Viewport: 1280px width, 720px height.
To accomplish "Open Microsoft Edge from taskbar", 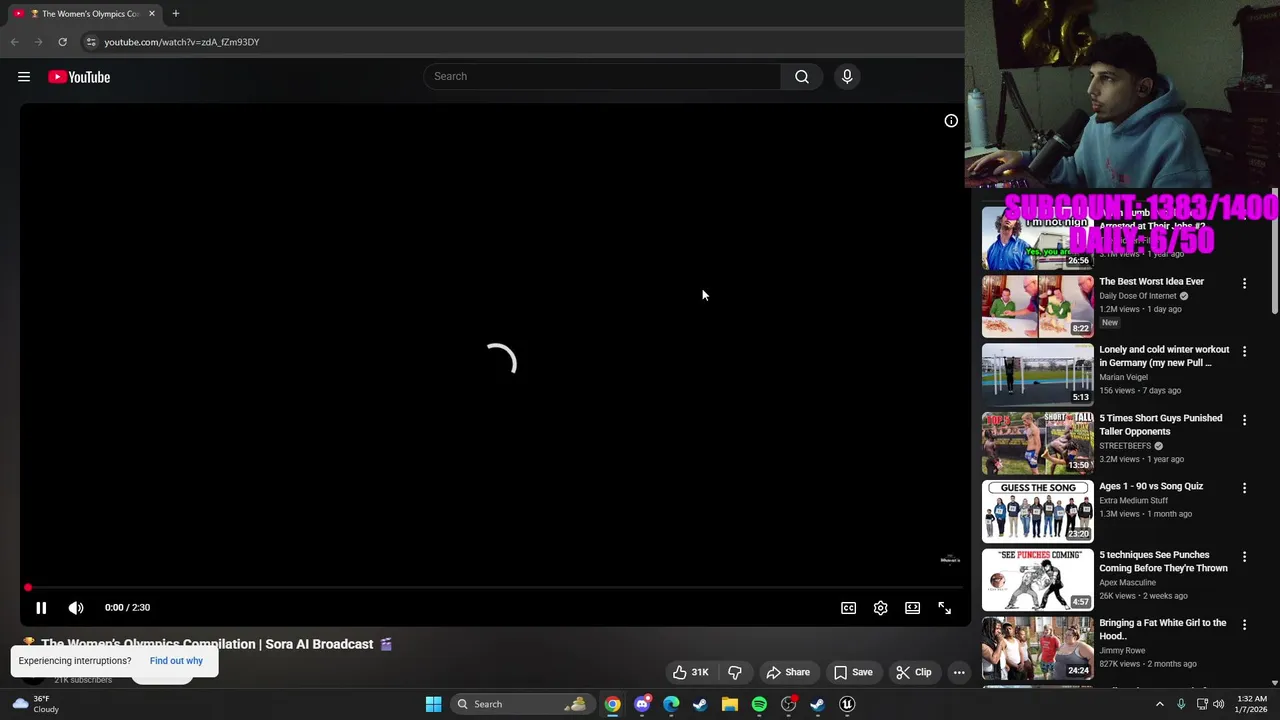I will pyautogui.click(x=671, y=704).
